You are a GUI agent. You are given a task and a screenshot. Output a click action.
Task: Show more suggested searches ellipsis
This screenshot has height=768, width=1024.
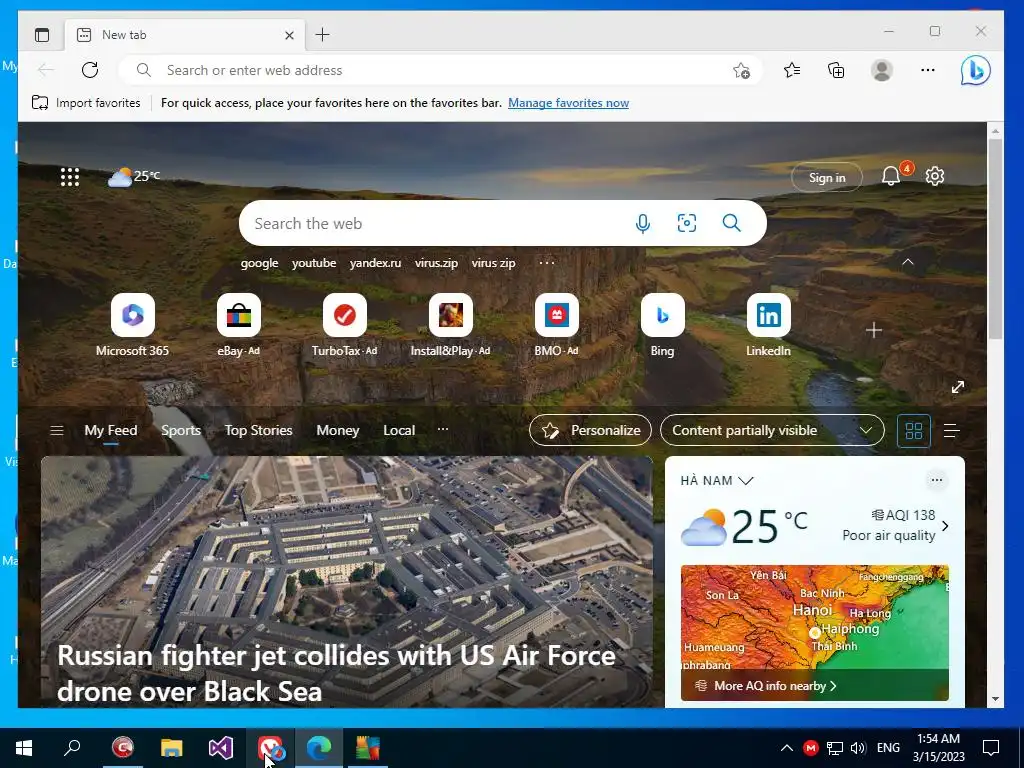tap(547, 263)
